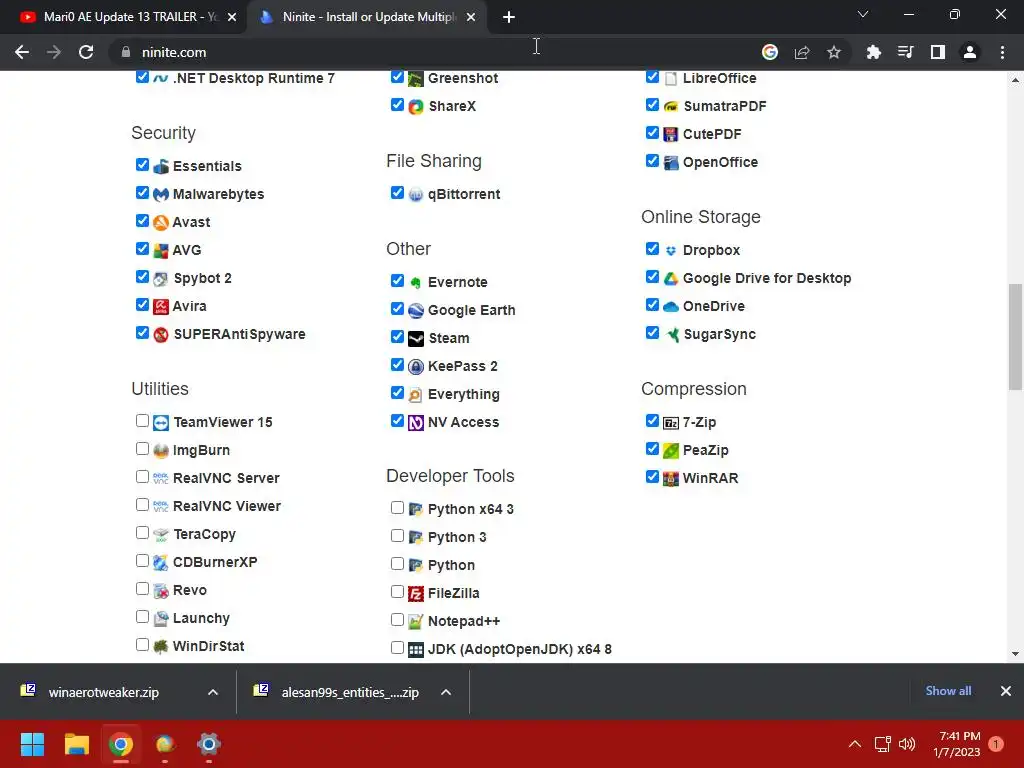Image resolution: width=1024 pixels, height=768 pixels.
Task: Open Chrome three-dot menu
Action: [1002, 52]
